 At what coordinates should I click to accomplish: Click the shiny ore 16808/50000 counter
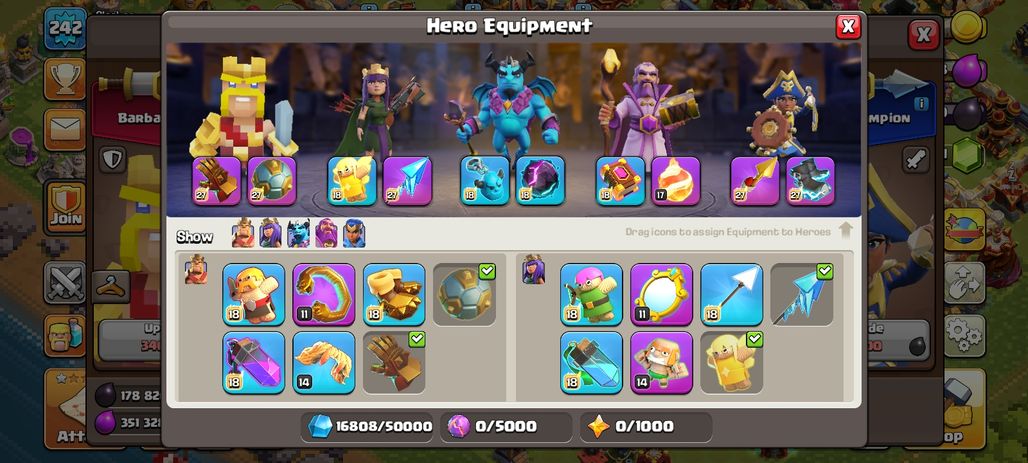click(x=369, y=427)
